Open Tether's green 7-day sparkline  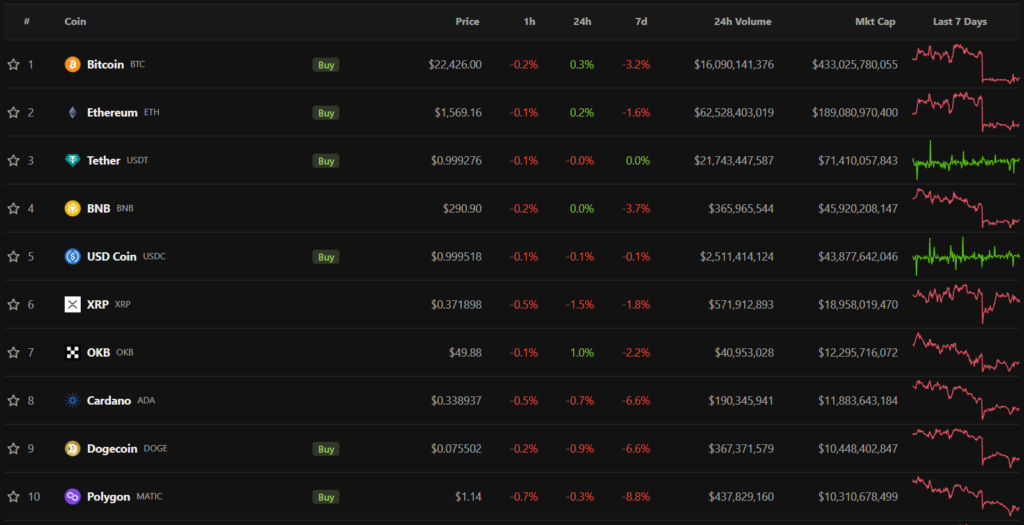point(966,160)
